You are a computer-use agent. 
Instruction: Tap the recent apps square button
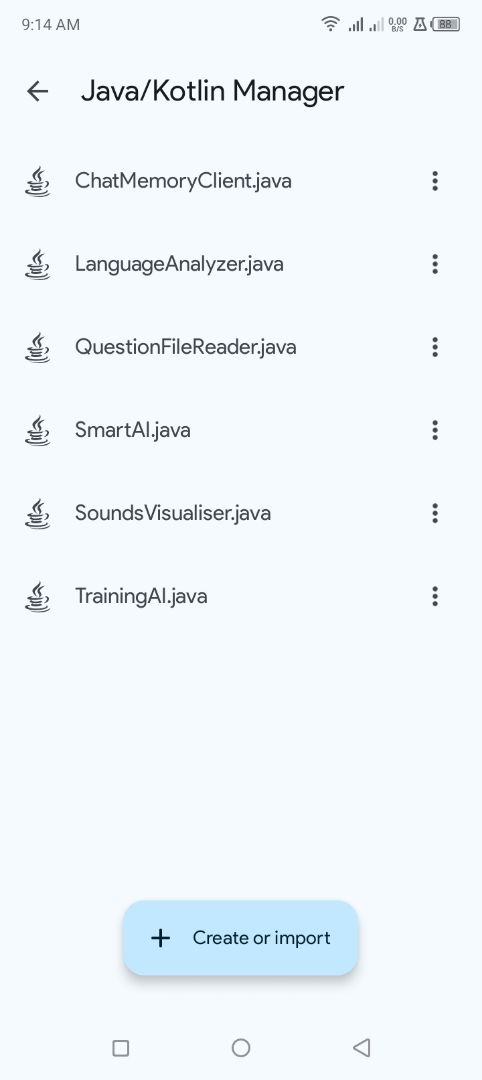pos(120,1048)
